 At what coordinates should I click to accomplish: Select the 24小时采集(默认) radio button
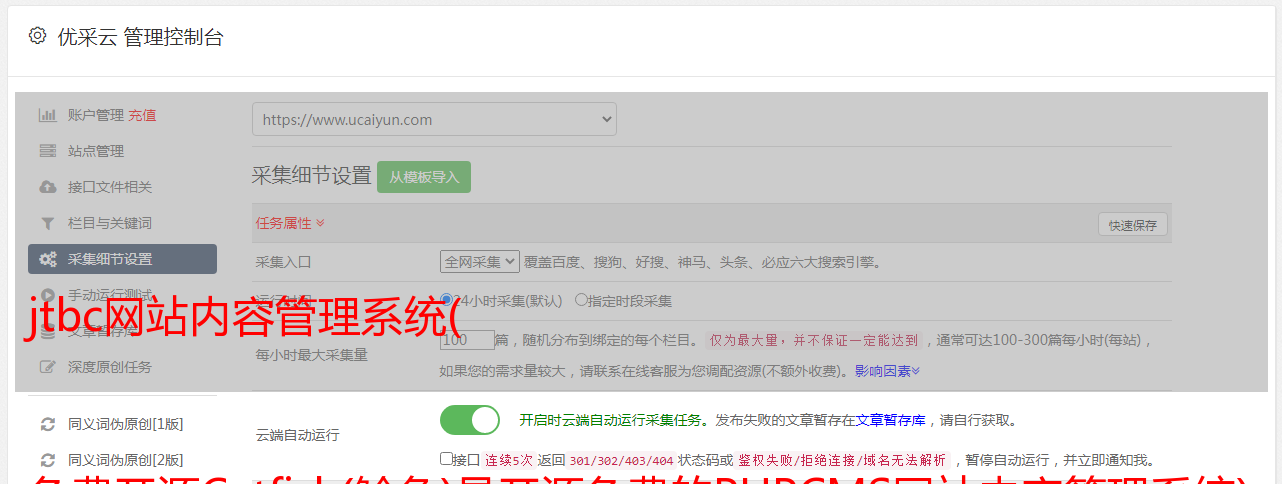[x=446, y=300]
